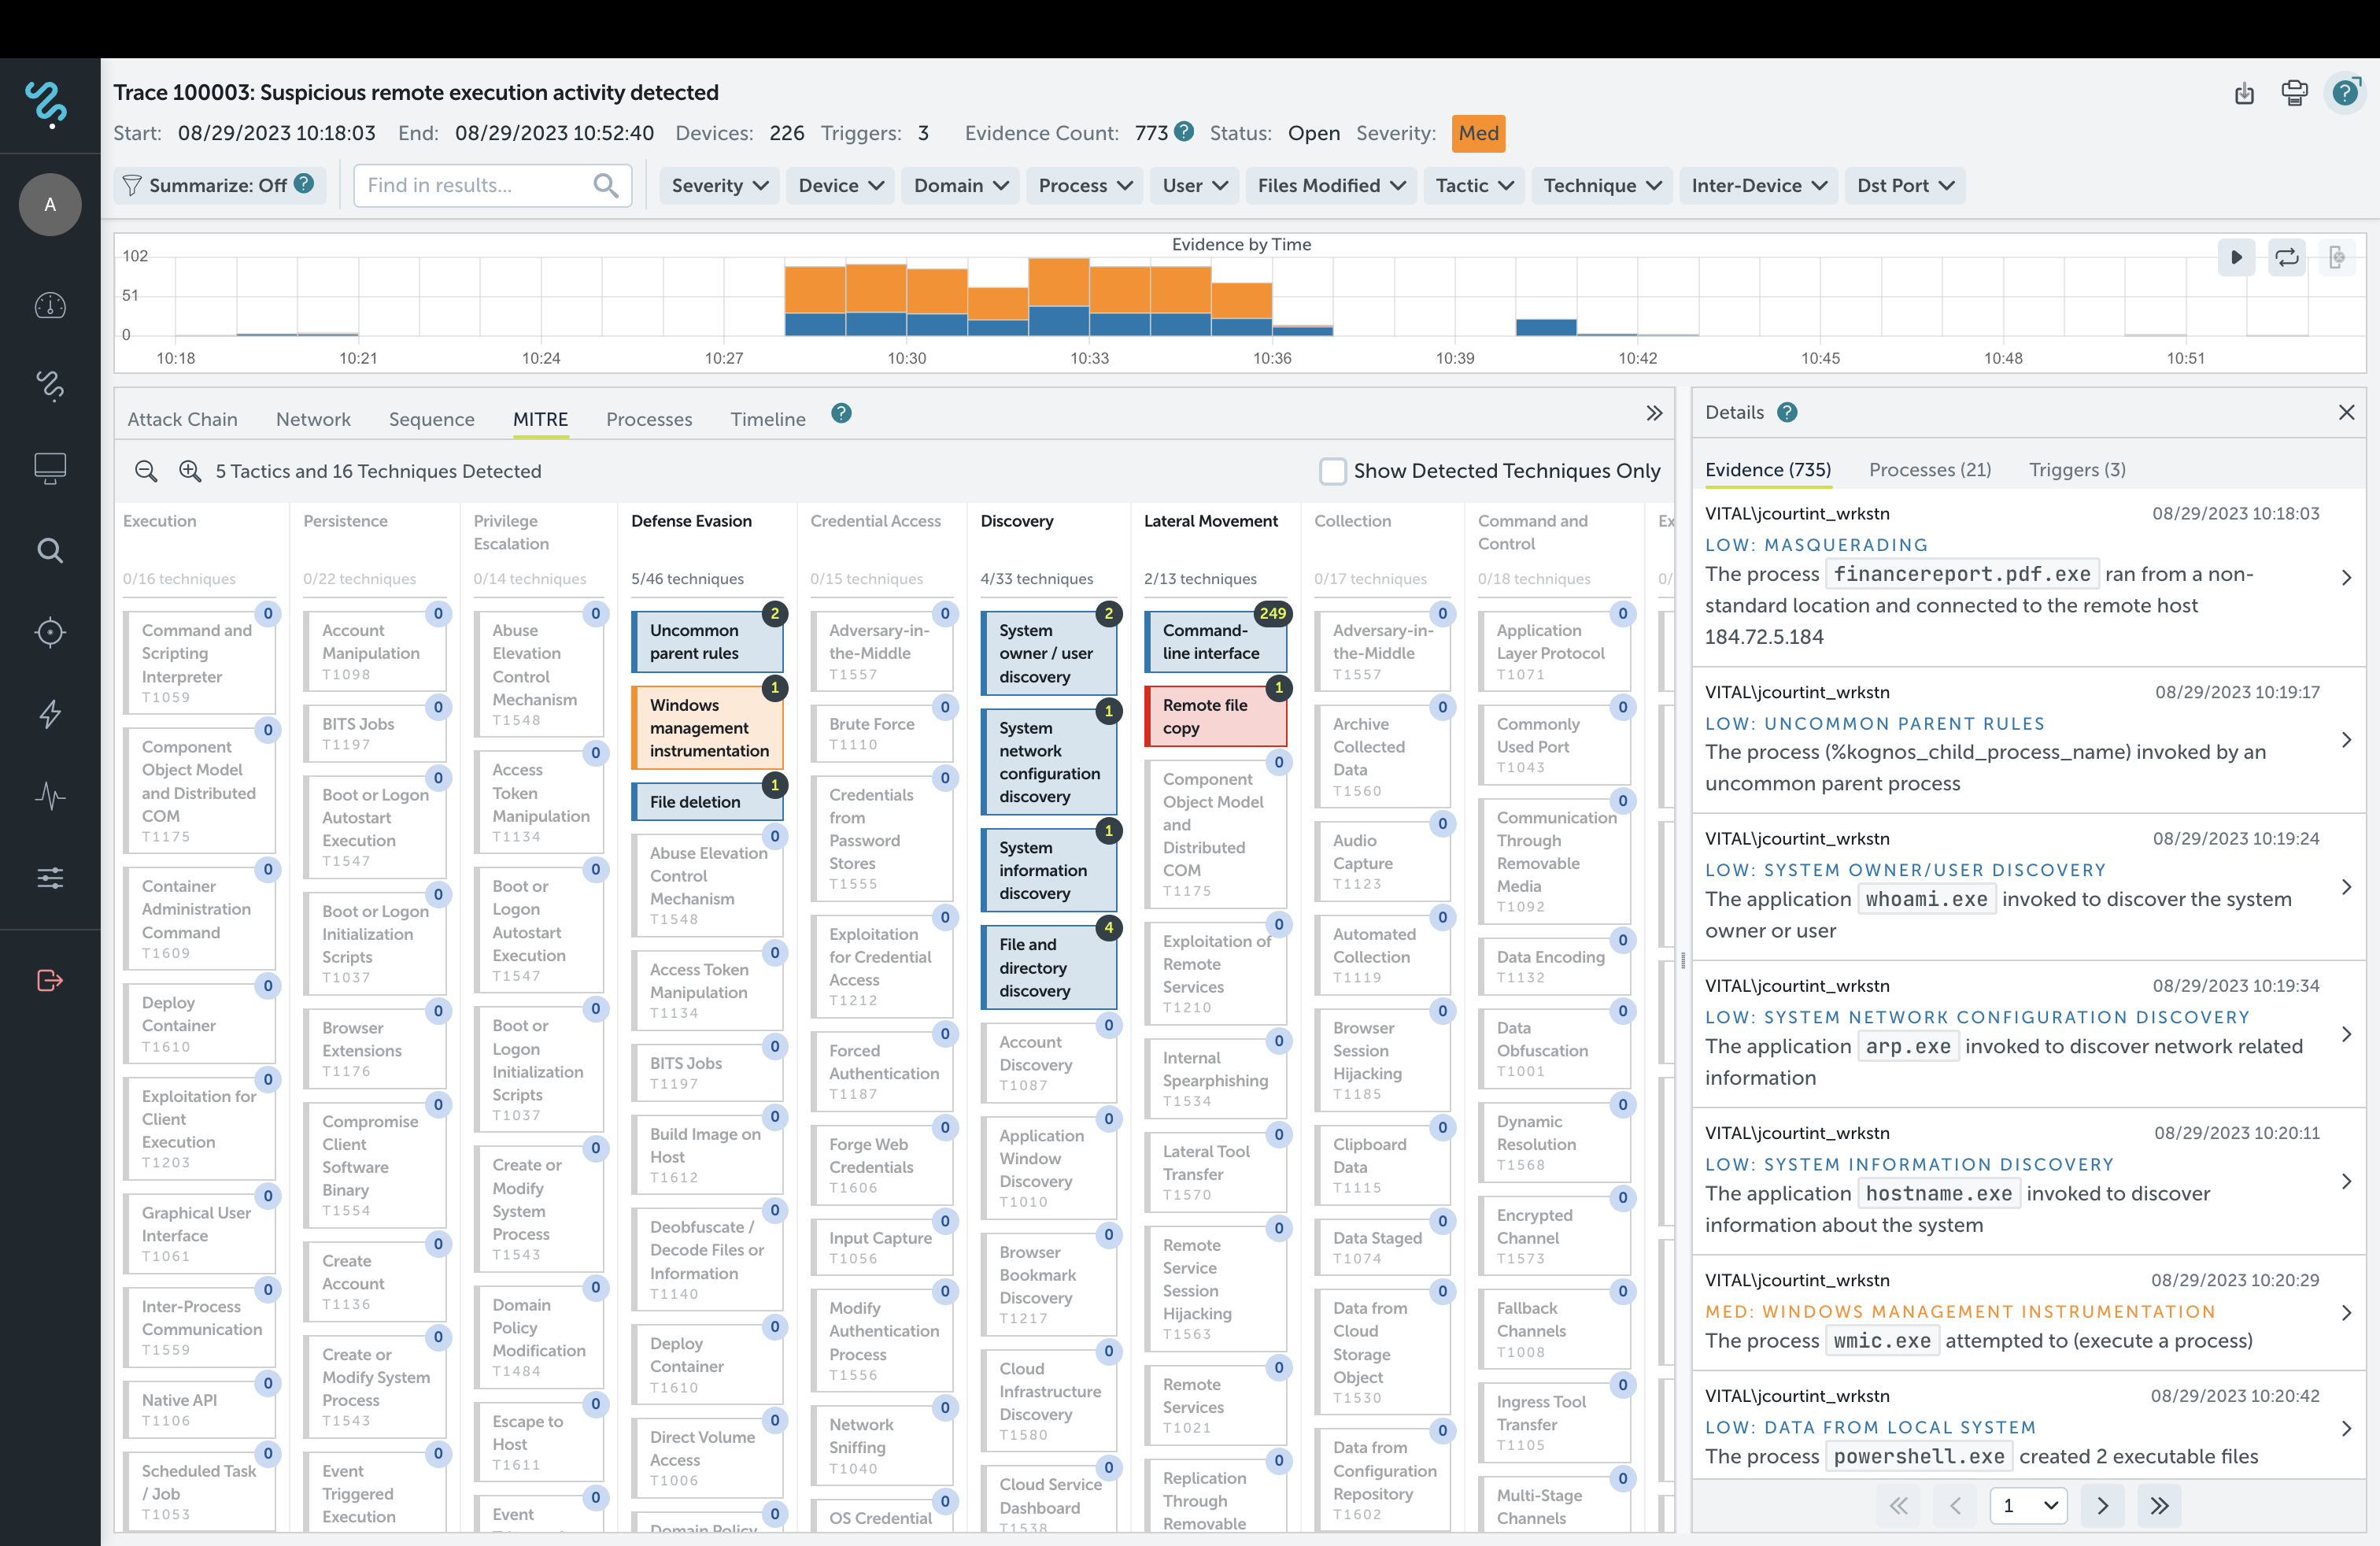Click the loop icon above chart
The height and width of the screenshot is (1546, 2380).
click(x=2286, y=257)
